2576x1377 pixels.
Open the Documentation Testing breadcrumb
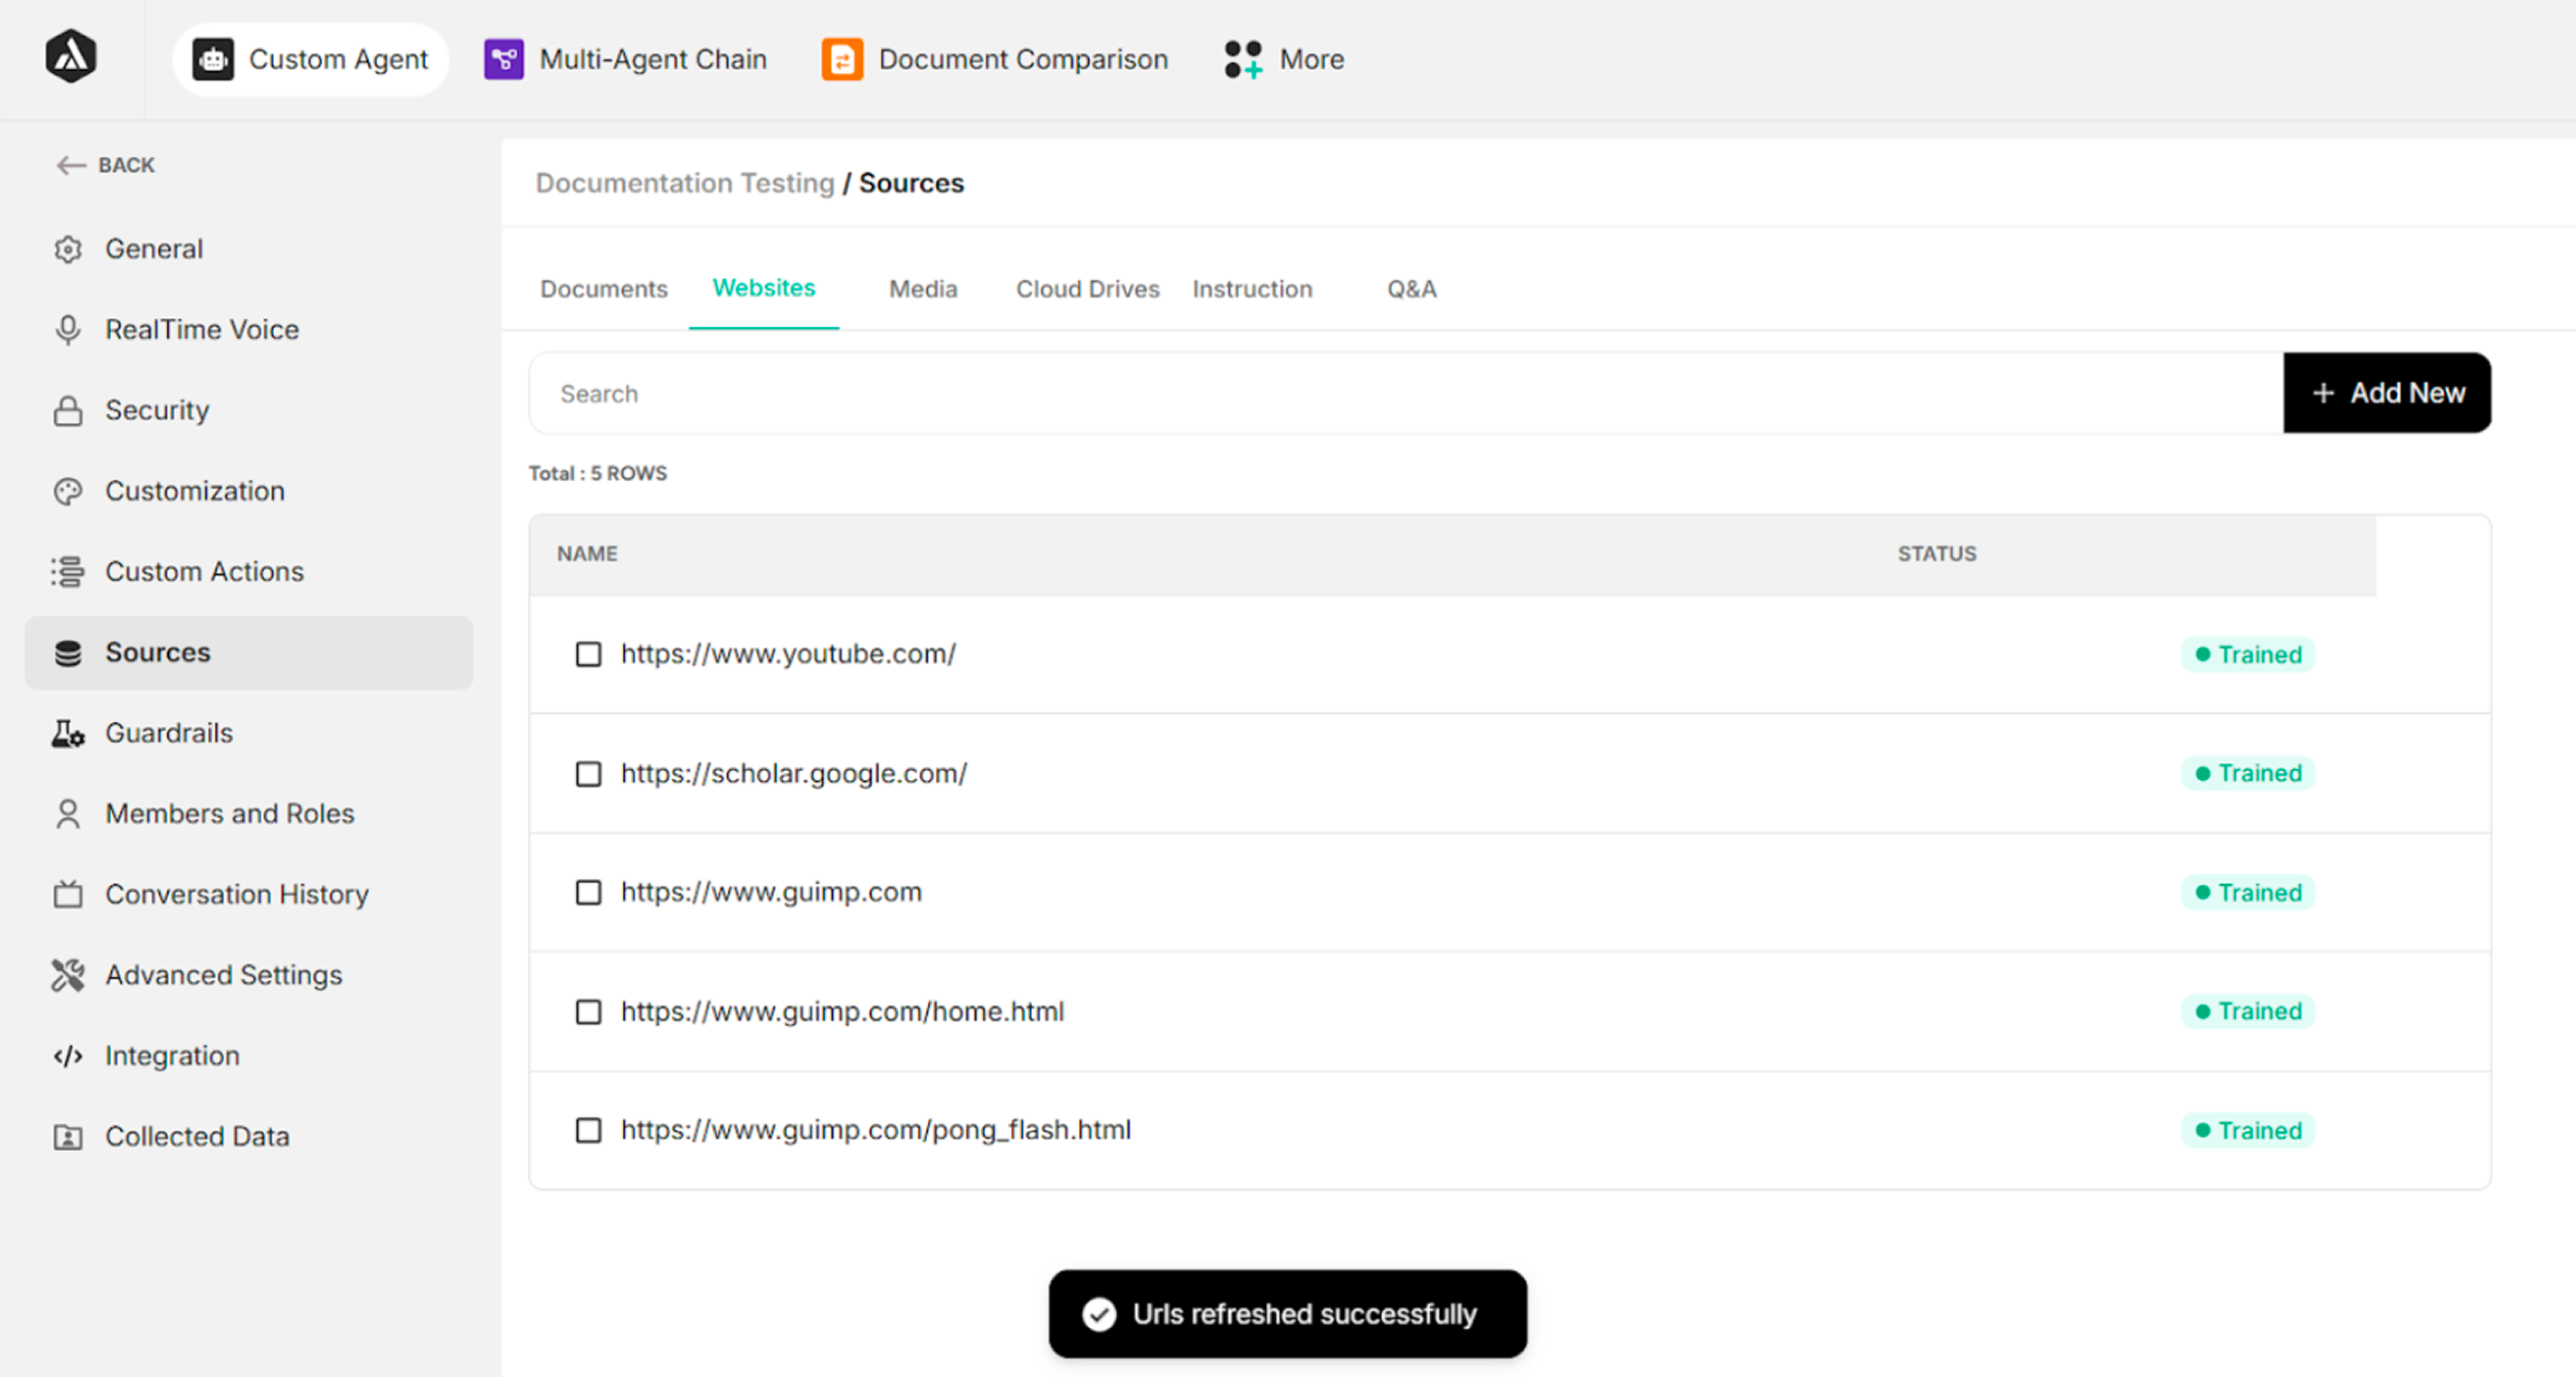(x=684, y=183)
